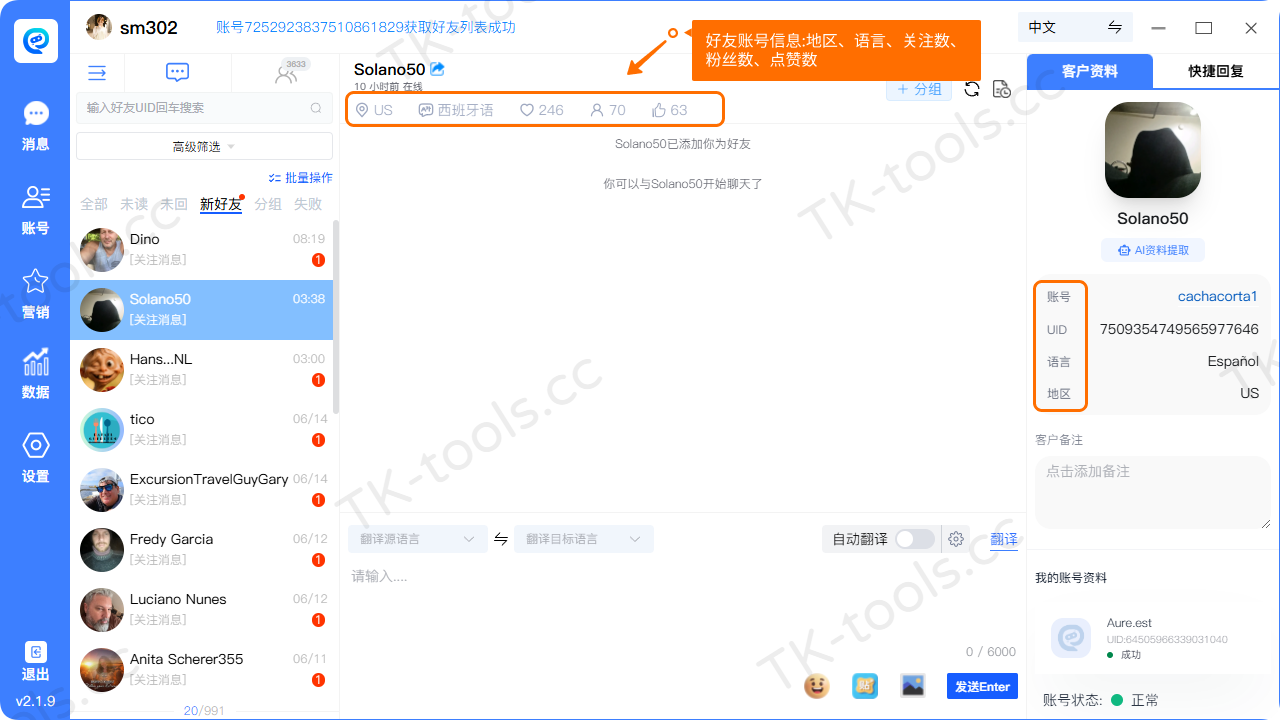Click the heart following count 246
Screen dimensions: 1280x720
pyautogui.click(x=542, y=110)
